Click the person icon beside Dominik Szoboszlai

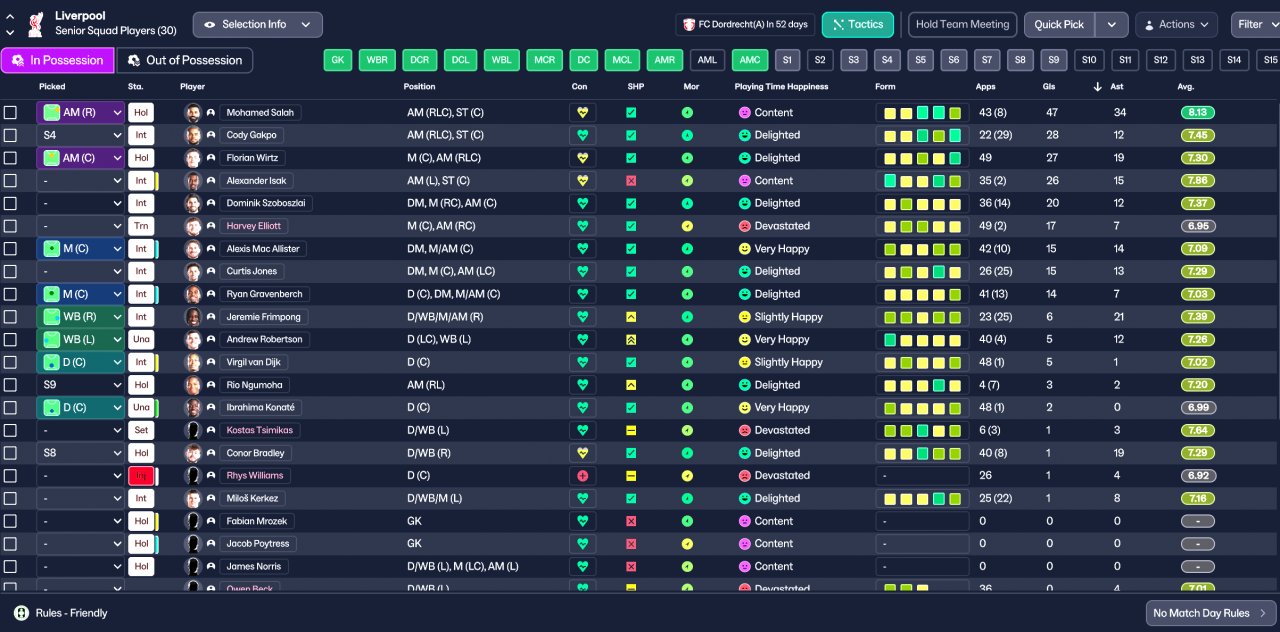(211, 203)
